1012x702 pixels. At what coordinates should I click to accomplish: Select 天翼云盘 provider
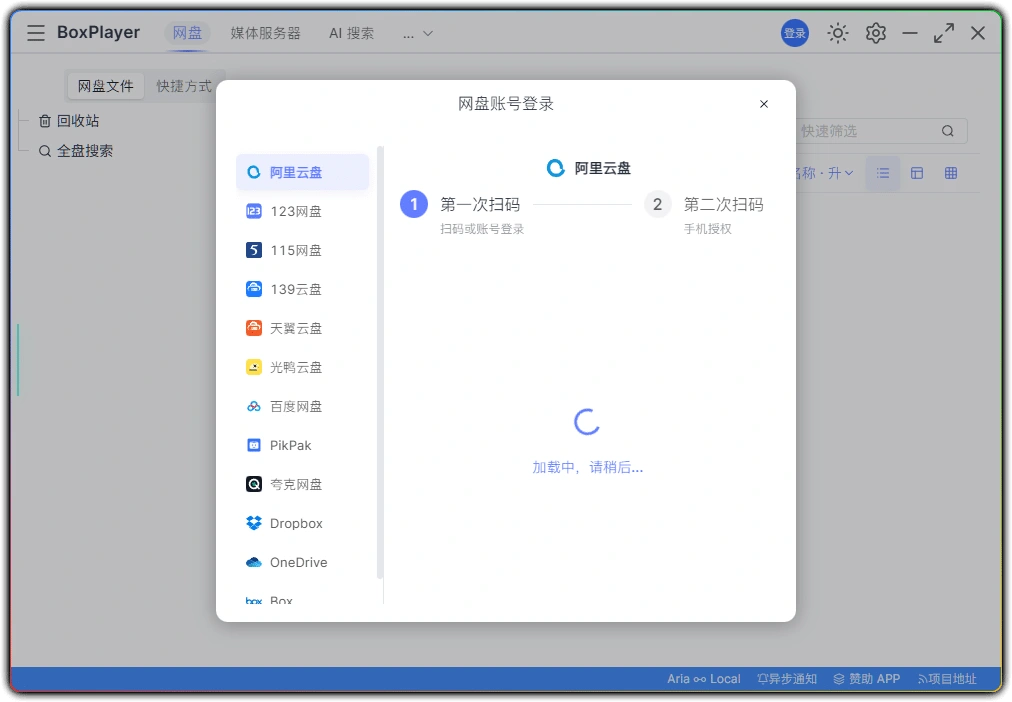pyautogui.click(x=303, y=328)
